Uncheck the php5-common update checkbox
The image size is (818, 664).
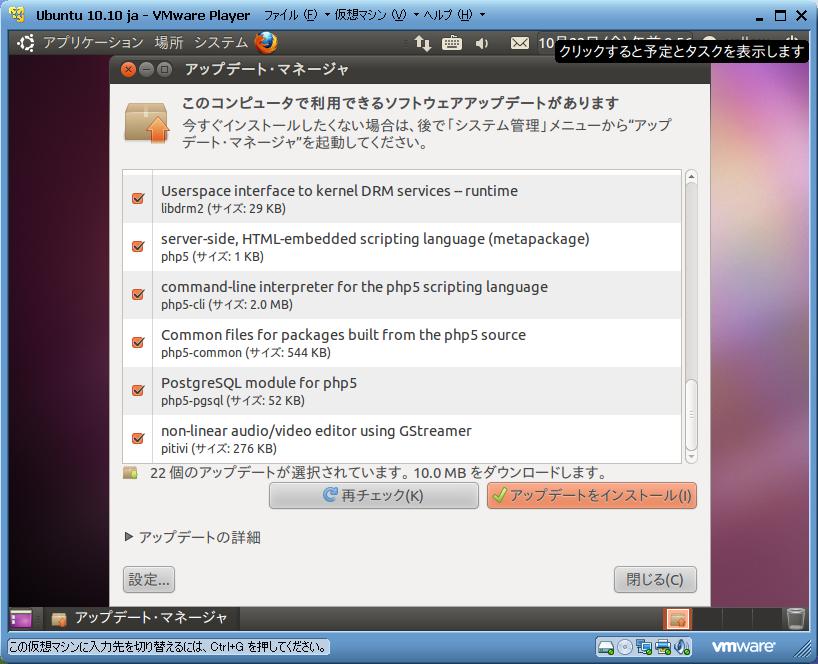138,342
